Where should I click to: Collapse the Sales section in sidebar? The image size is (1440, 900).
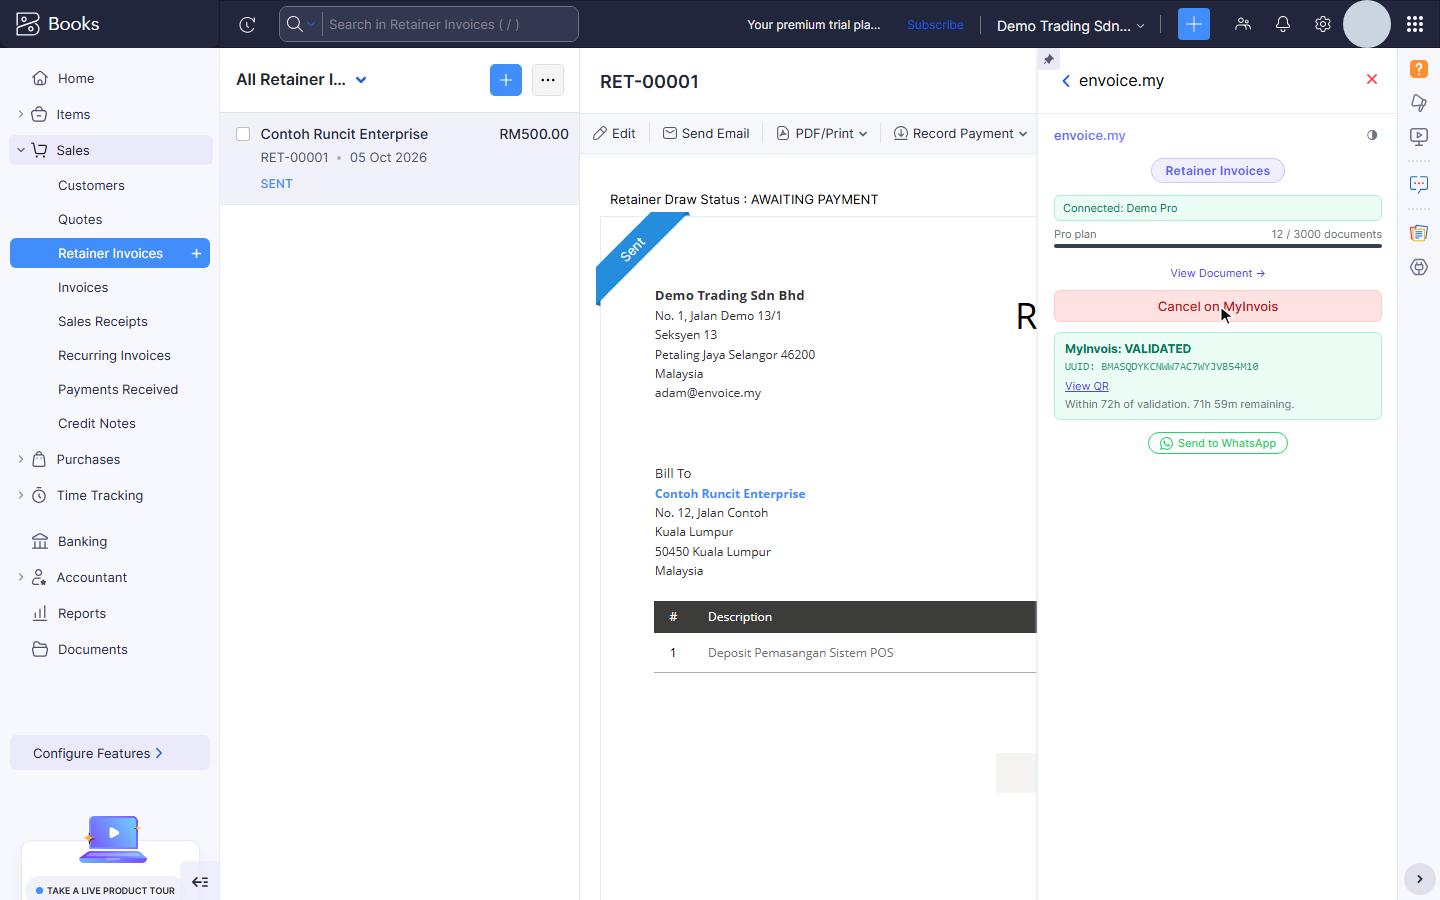21,150
